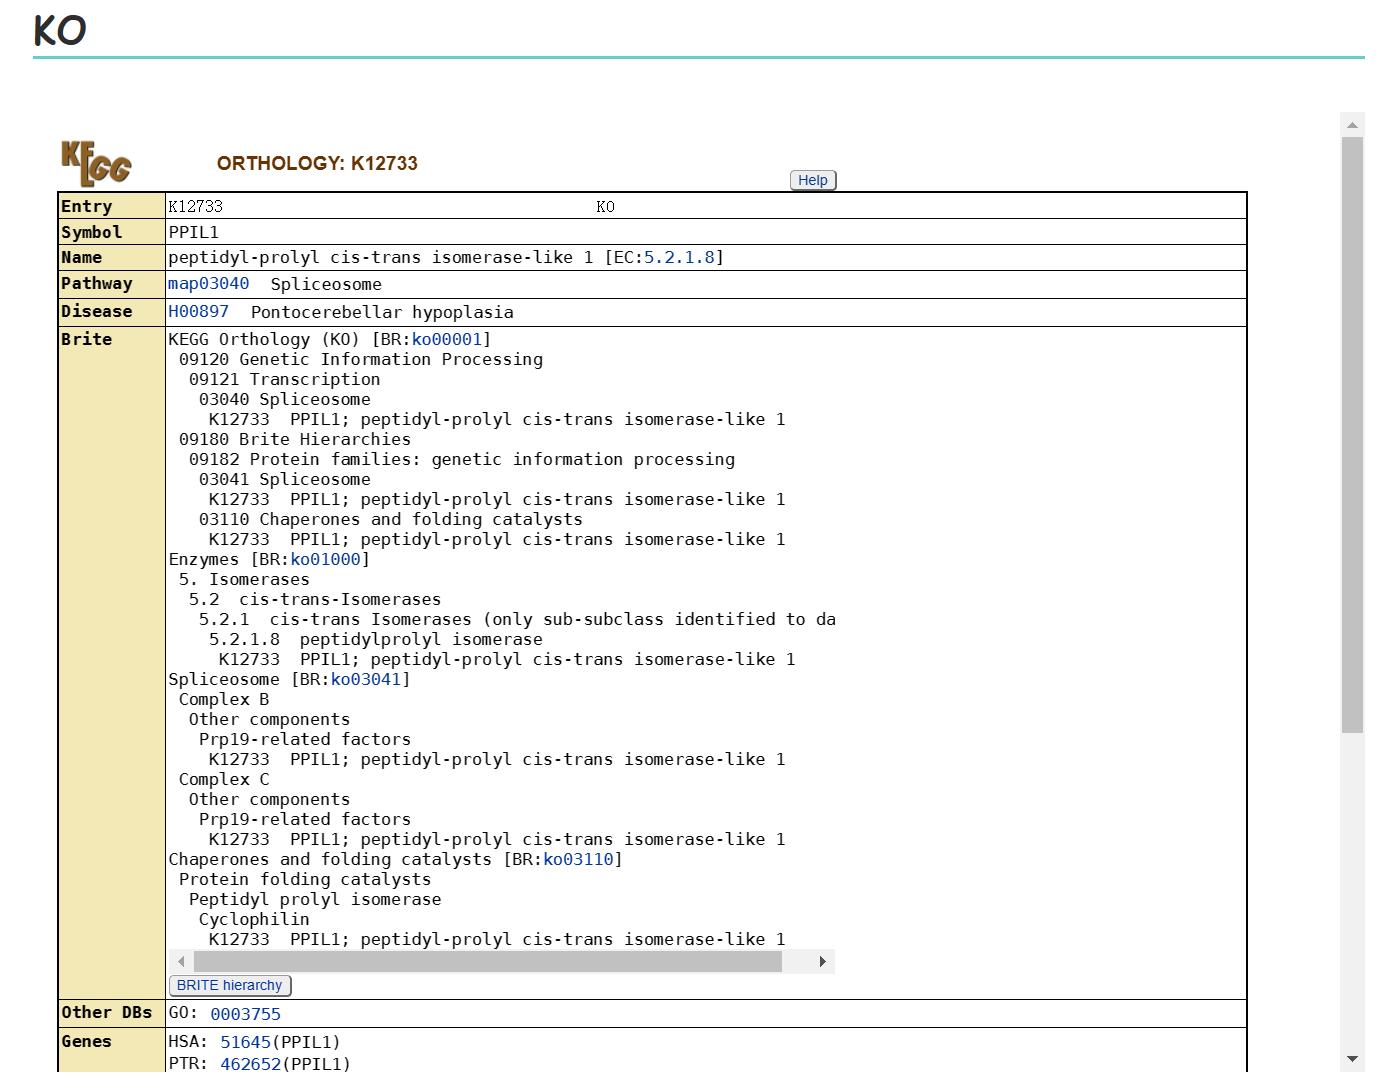Click the Other DBs row label
This screenshot has height=1084, width=1399.
(107, 1012)
